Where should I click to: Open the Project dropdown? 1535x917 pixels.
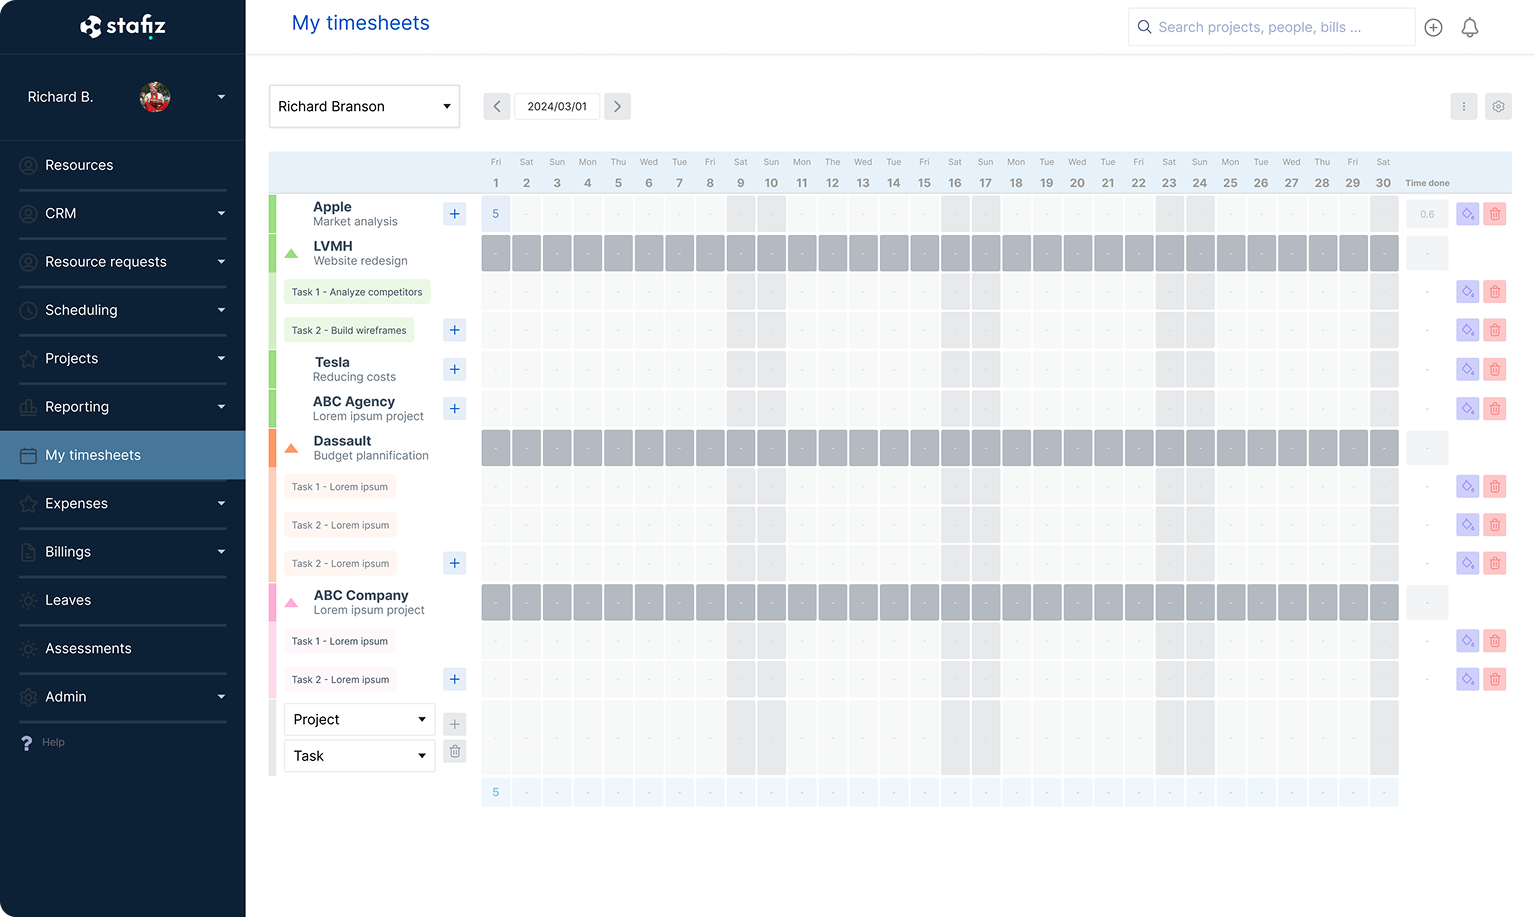tap(360, 719)
